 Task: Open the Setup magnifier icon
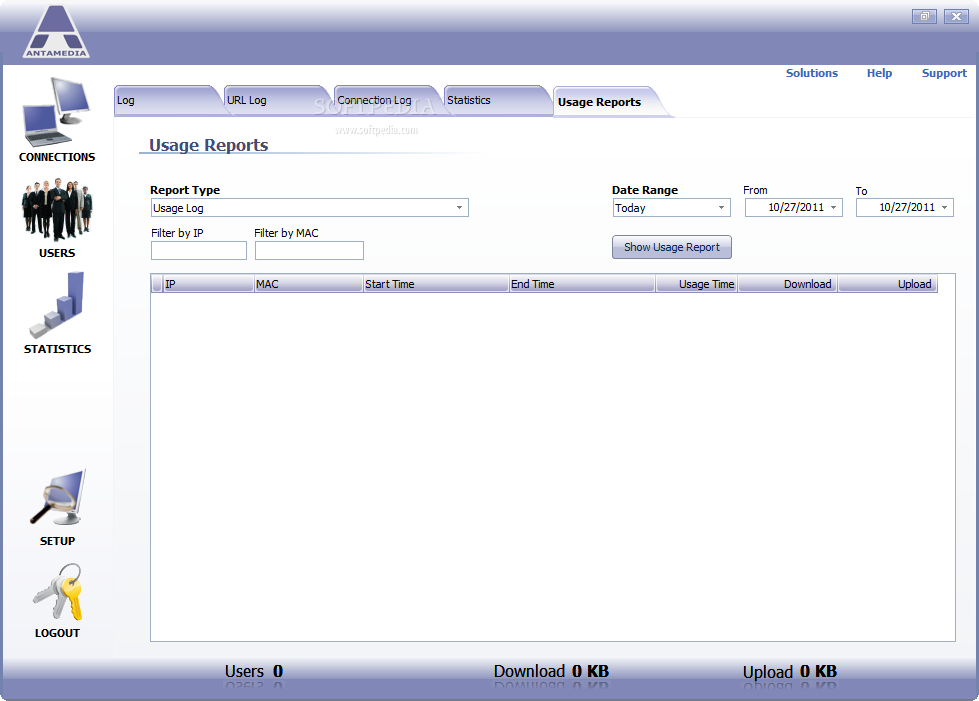point(57,498)
